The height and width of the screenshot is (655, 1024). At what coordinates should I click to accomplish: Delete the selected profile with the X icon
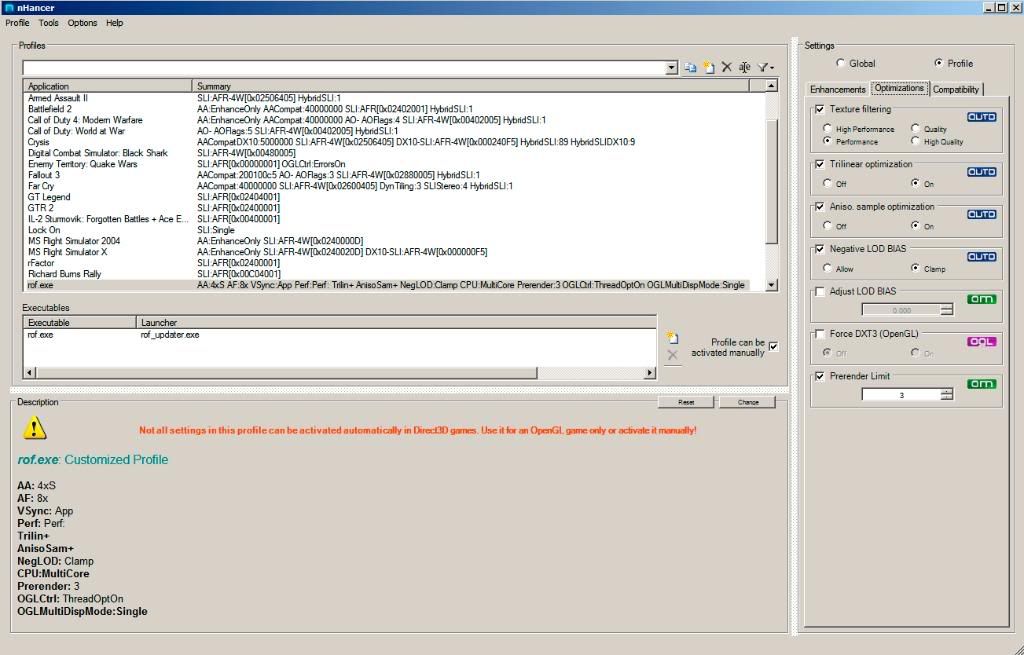point(726,67)
